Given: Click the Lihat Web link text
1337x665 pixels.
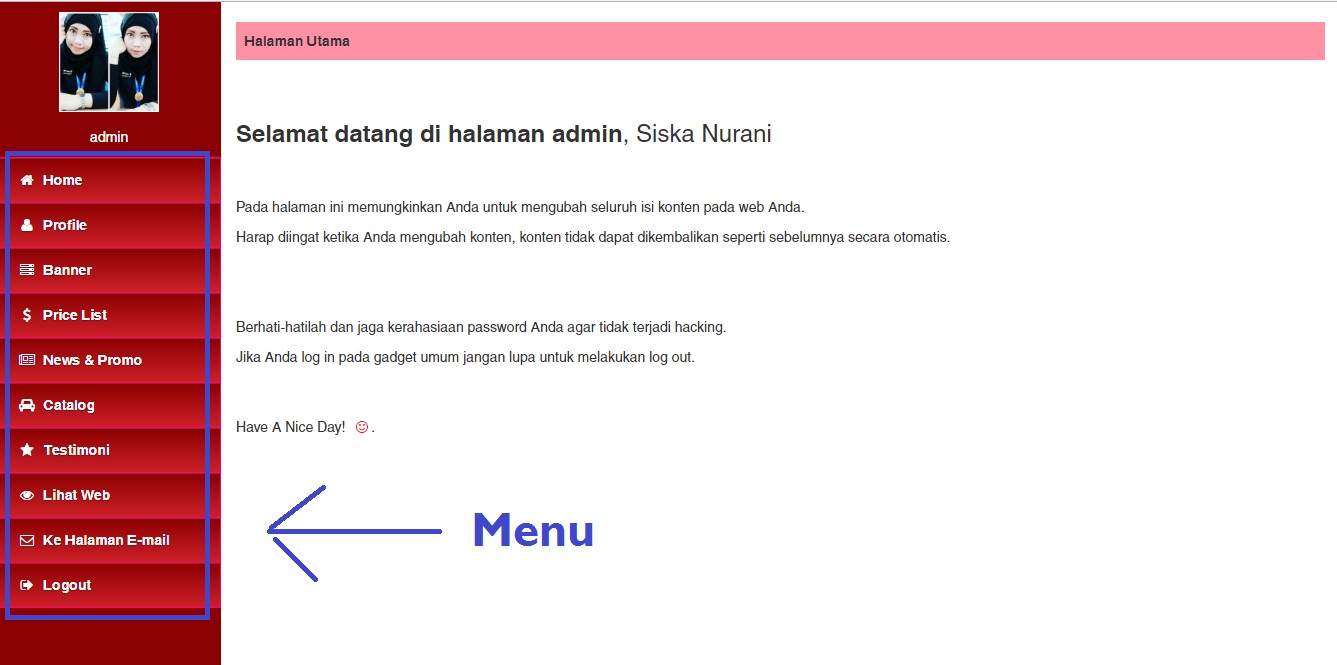Looking at the screenshot, I should (76, 495).
